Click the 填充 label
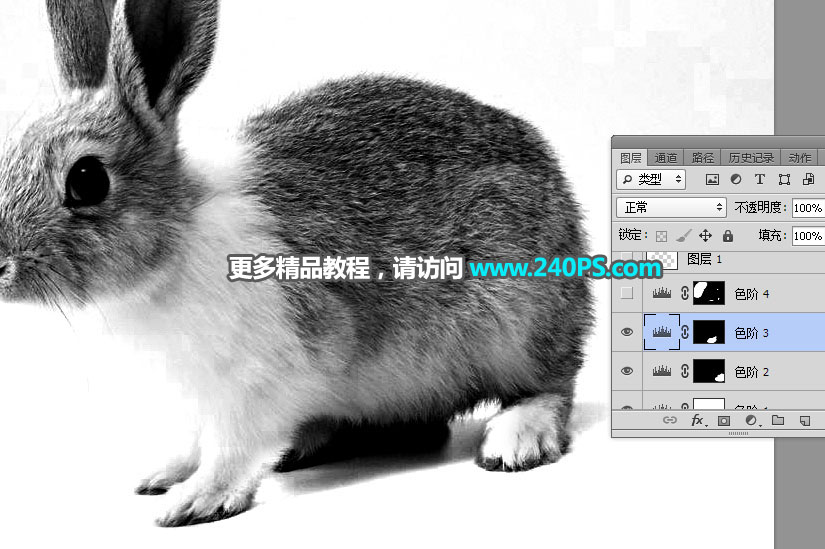This screenshot has height=549, width=825. click(x=772, y=235)
